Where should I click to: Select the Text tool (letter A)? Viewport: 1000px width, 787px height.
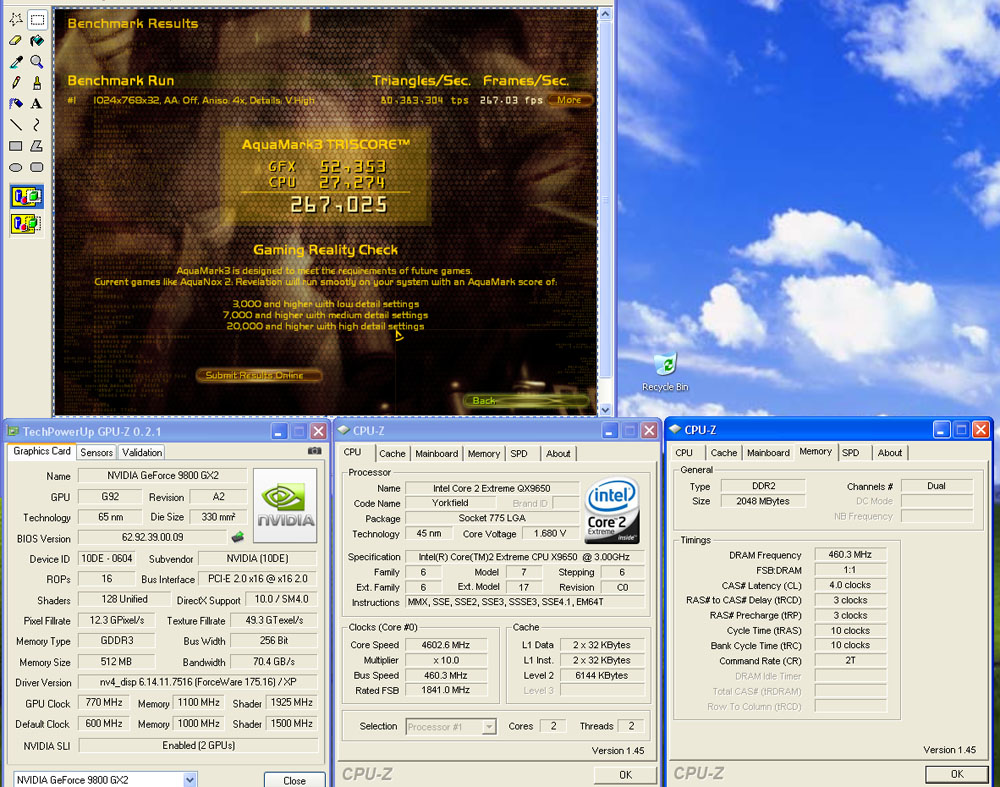37,103
